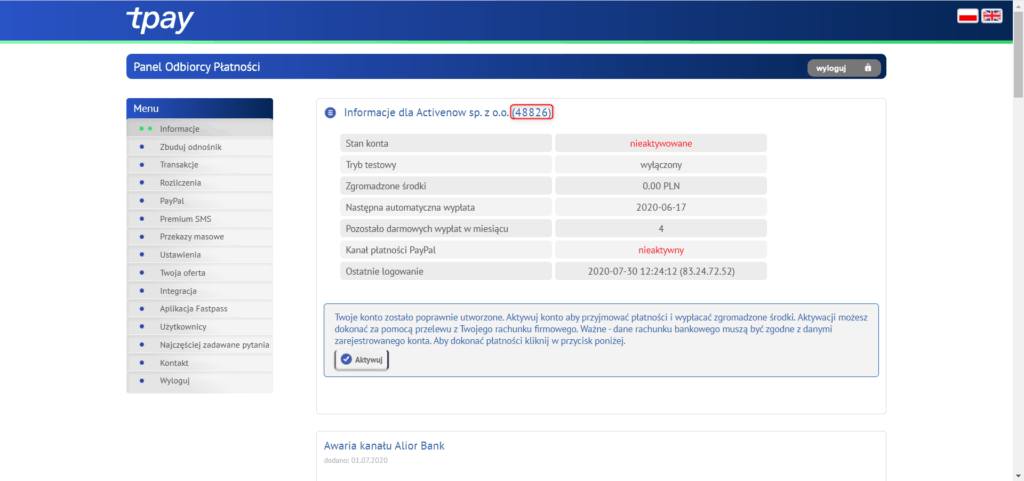The height and width of the screenshot is (481, 1024).
Task: Open Kontakt menu item
Action: (x=200, y=362)
